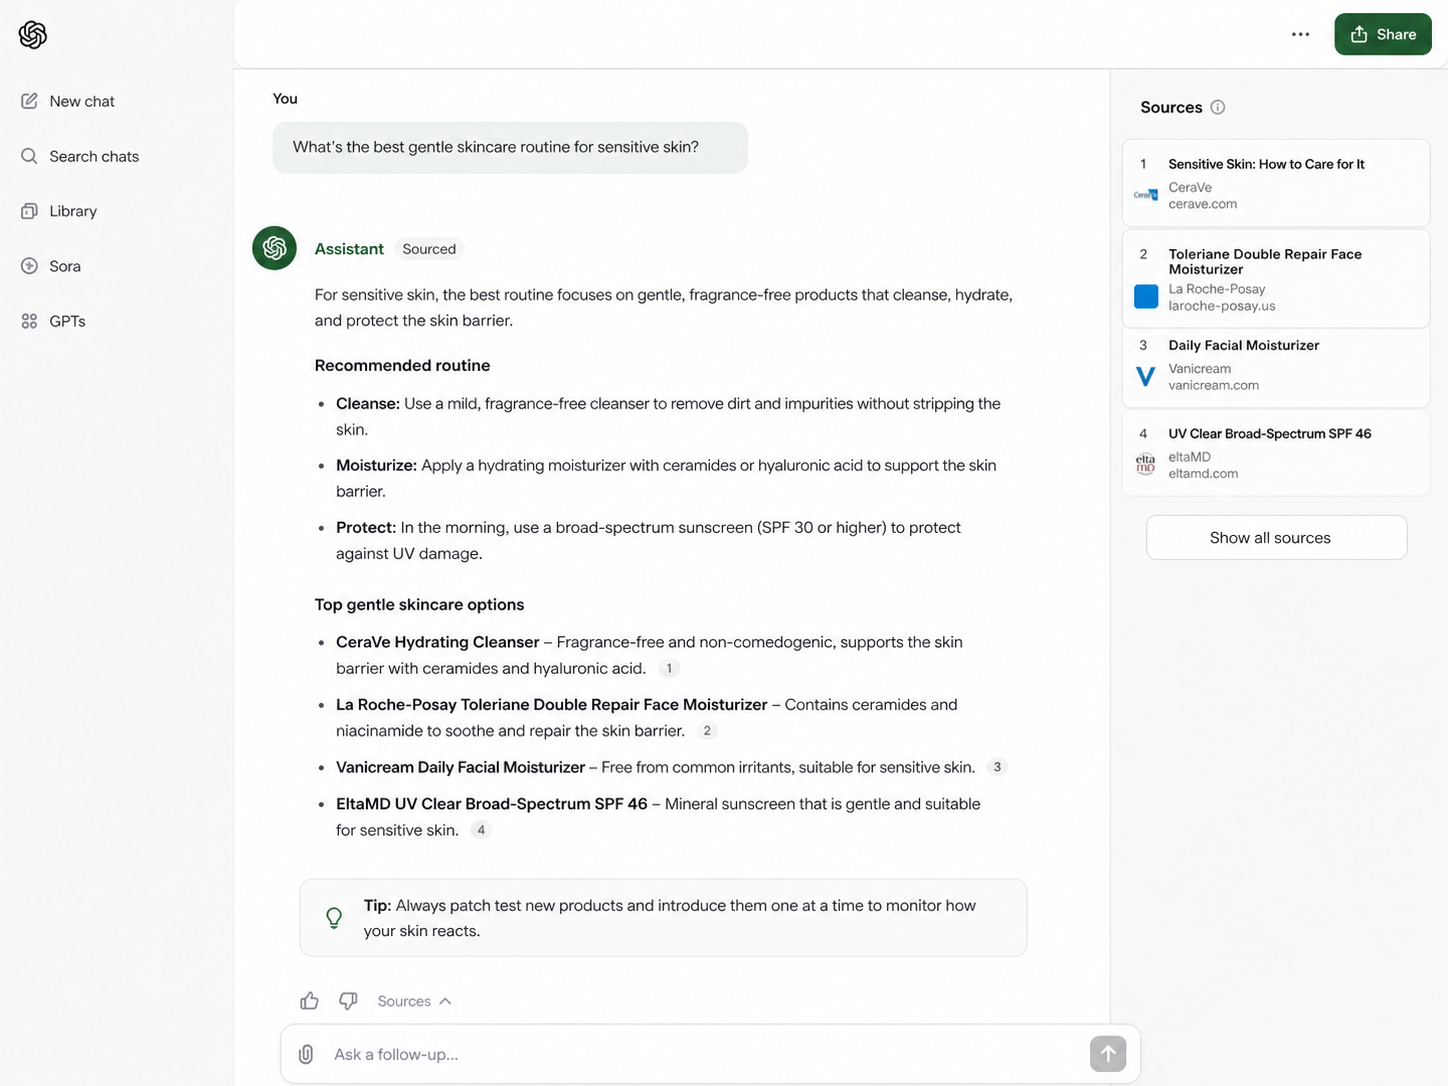Screen dimensions: 1448x1086
Task: Click the Tip patch test callout box
Action: [x=663, y=918]
